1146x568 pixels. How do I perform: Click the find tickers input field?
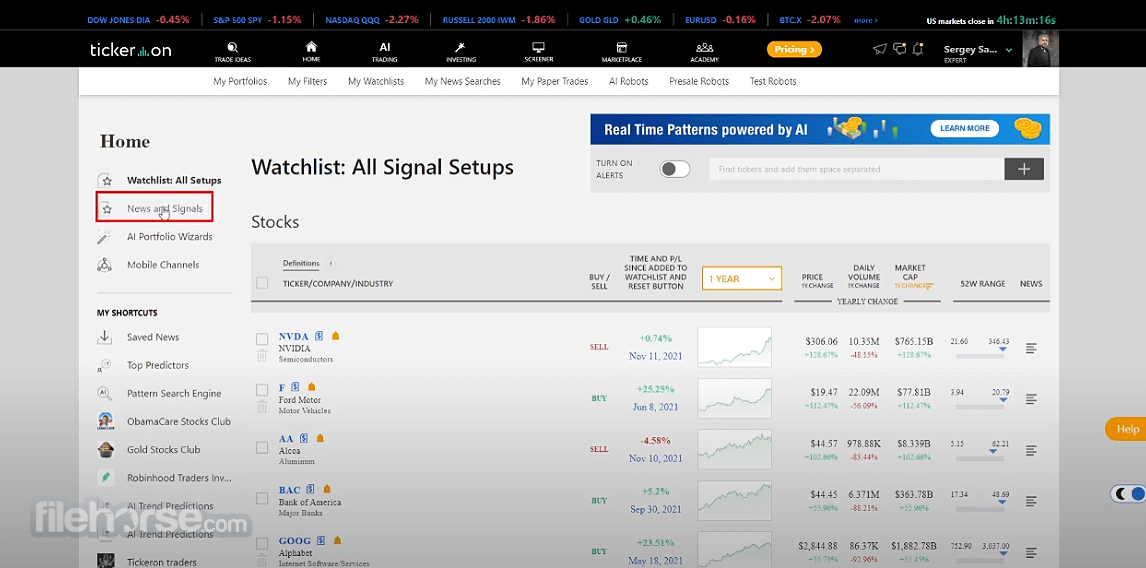857,169
